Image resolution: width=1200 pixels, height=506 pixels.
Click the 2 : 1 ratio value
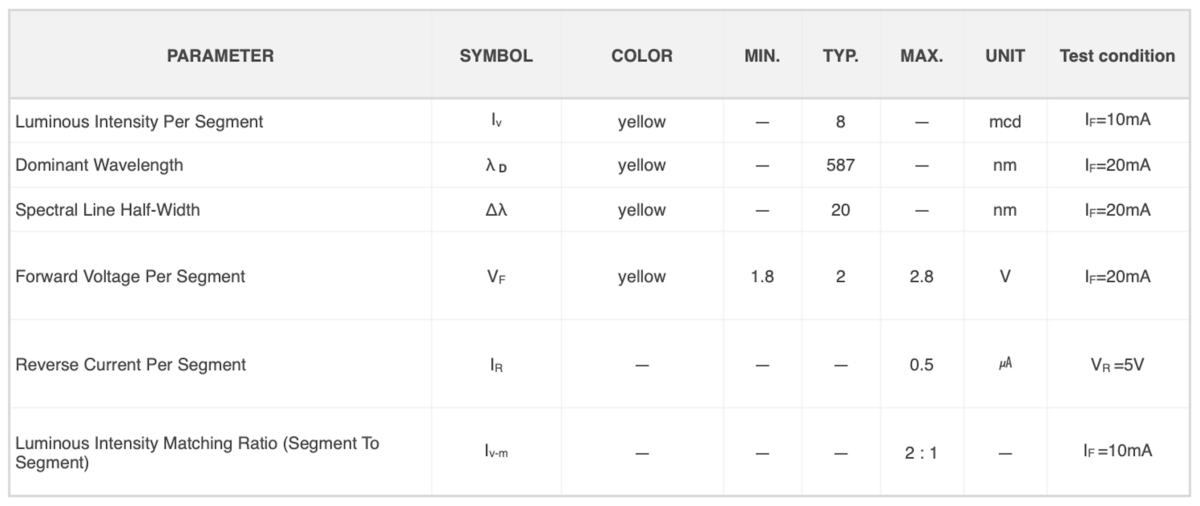(922, 453)
